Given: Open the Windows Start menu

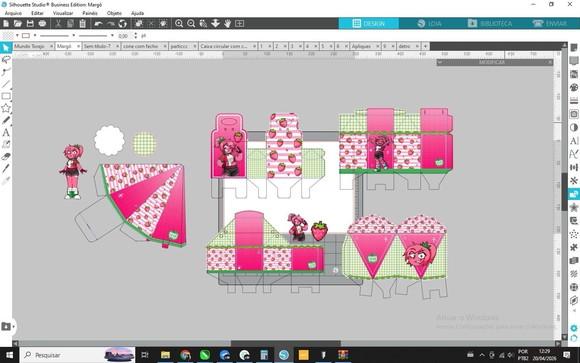Looking at the screenshot, I should [x=9, y=355].
